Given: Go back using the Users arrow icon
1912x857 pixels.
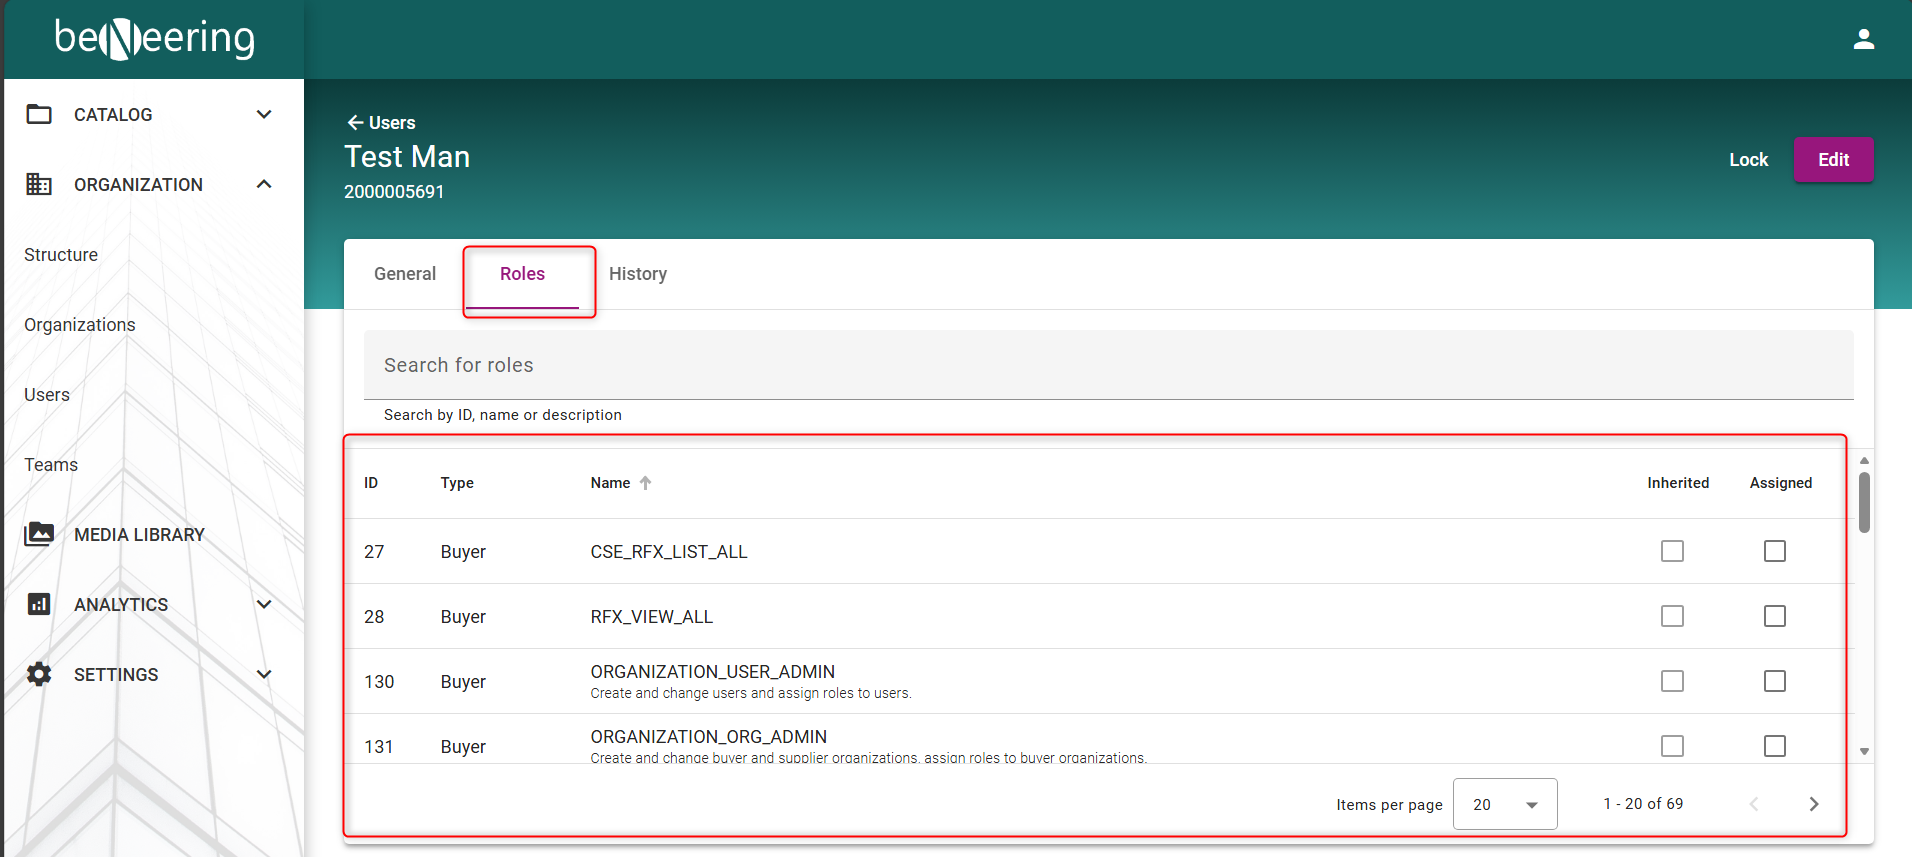Looking at the screenshot, I should pos(355,122).
